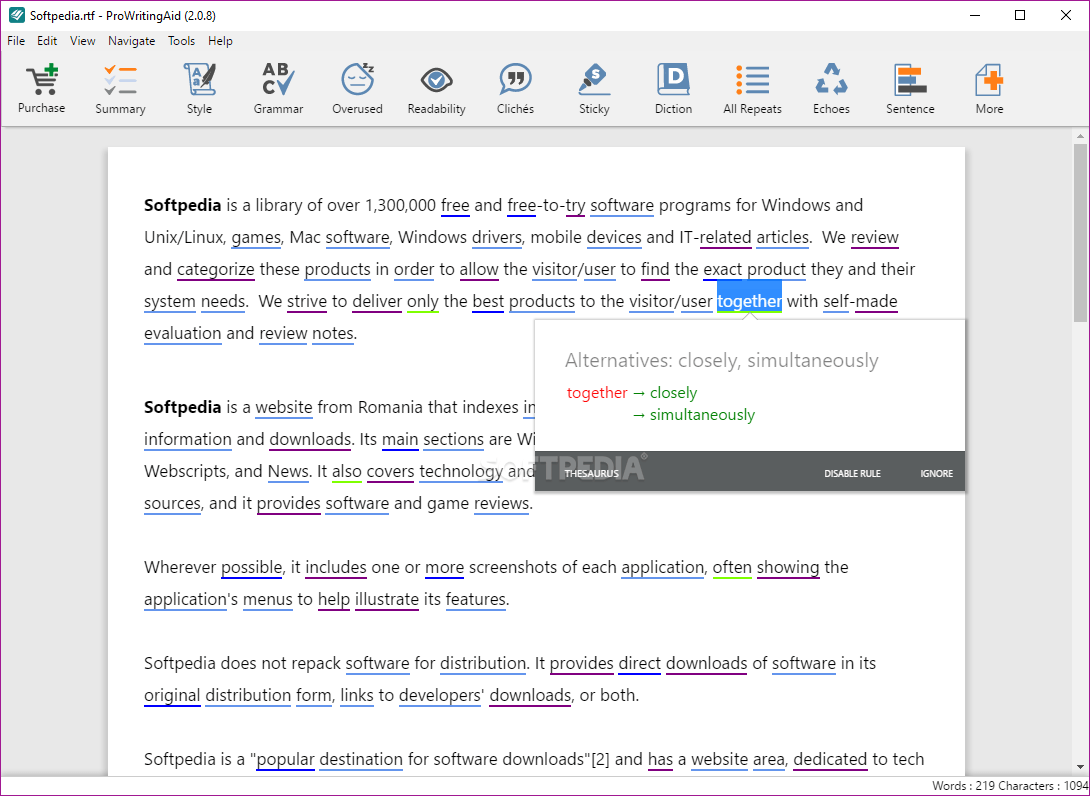Viewport: 1090px width, 796px height.
Task: Run the Readability analysis
Action: 436,88
